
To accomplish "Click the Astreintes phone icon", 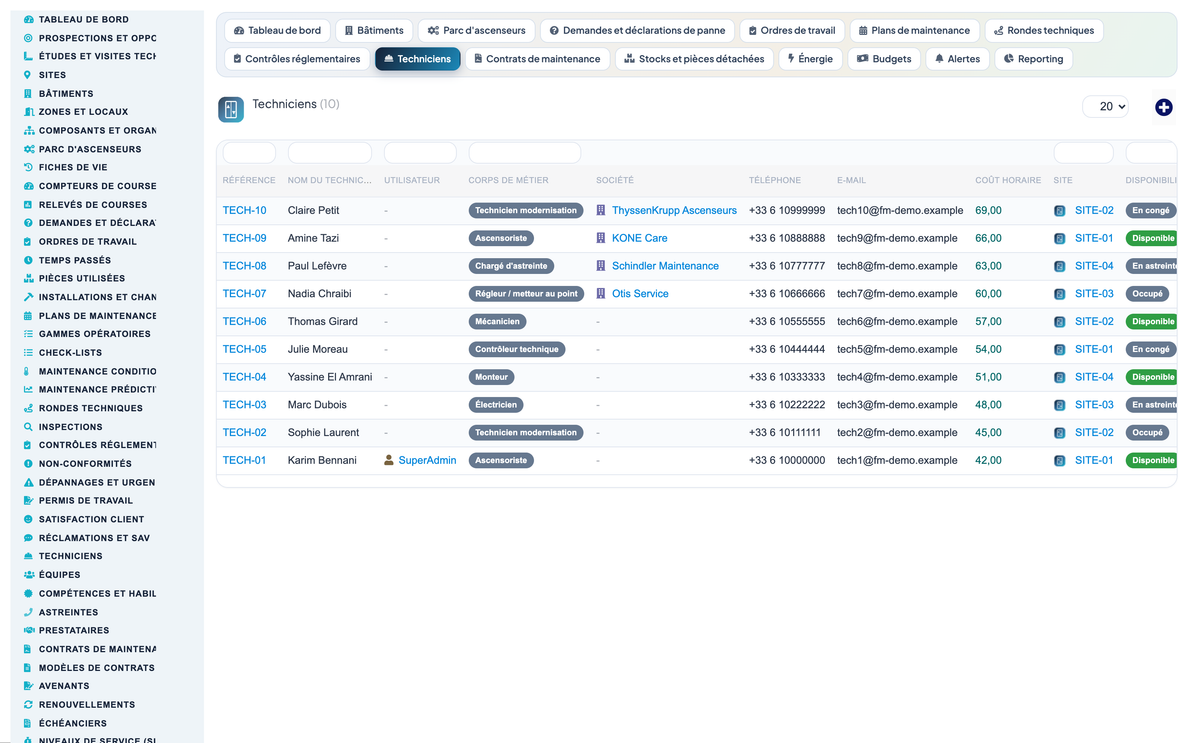I will point(28,611).
